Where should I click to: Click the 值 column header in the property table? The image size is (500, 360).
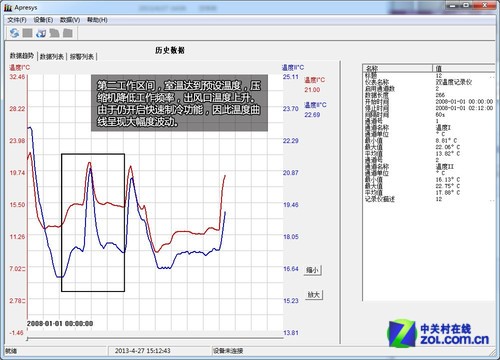pyautogui.click(x=464, y=68)
